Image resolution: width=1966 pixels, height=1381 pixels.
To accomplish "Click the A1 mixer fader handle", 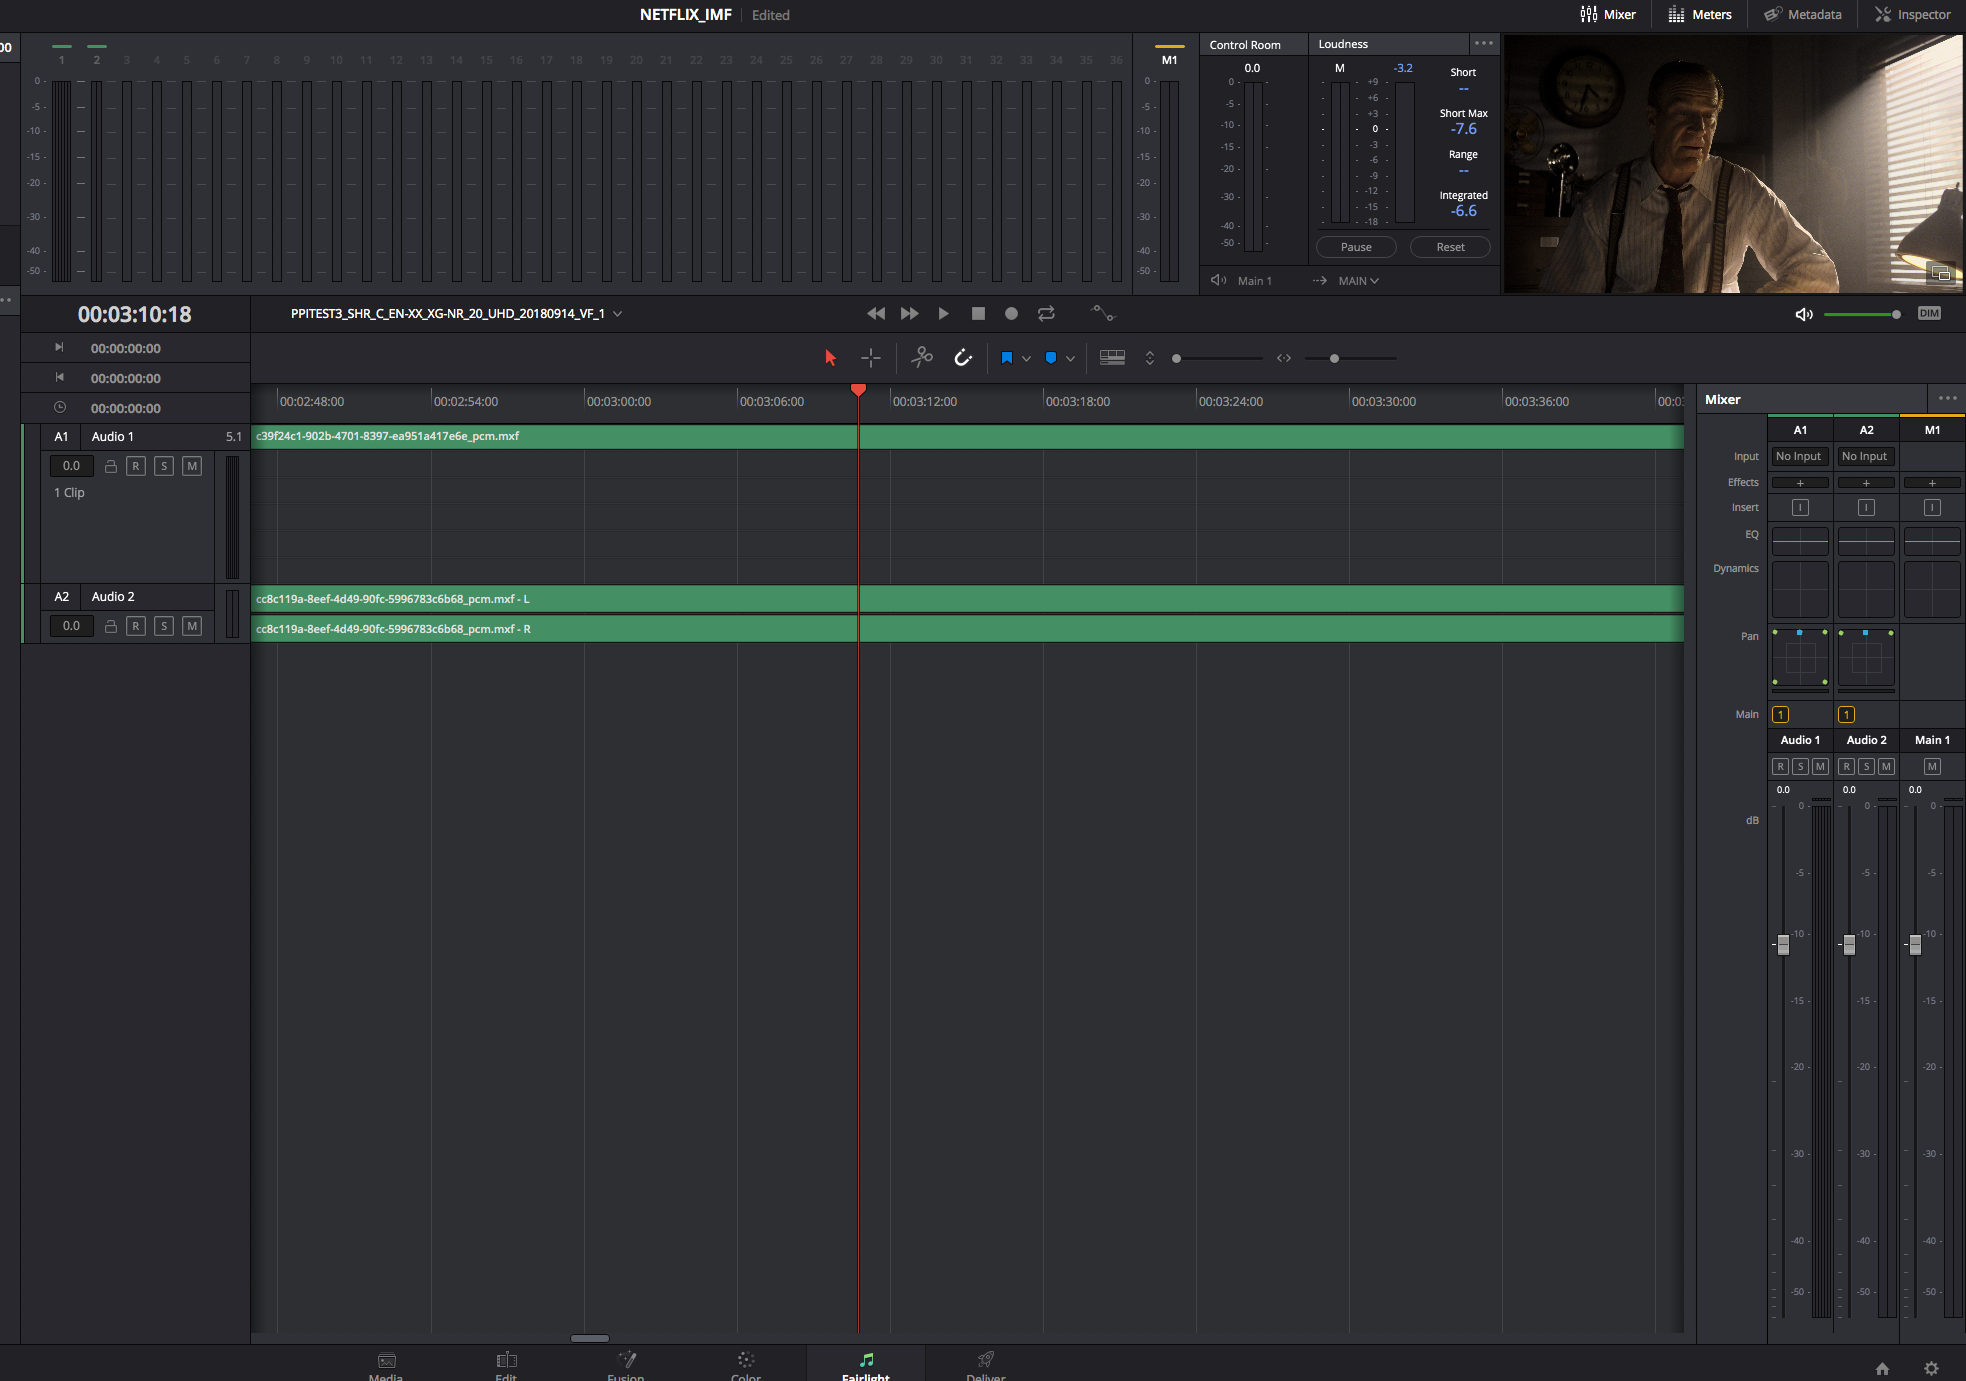I will click(1783, 944).
